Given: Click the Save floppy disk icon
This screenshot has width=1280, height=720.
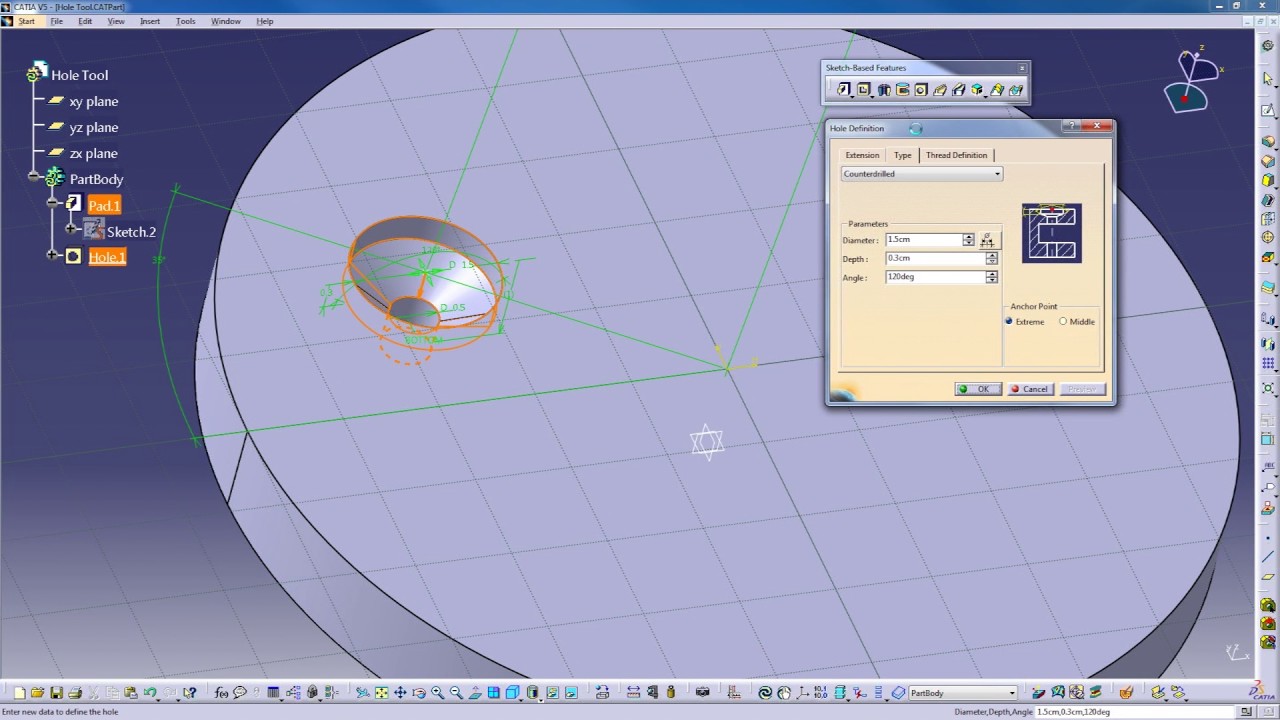Looking at the screenshot, I should tap(56, 692).
